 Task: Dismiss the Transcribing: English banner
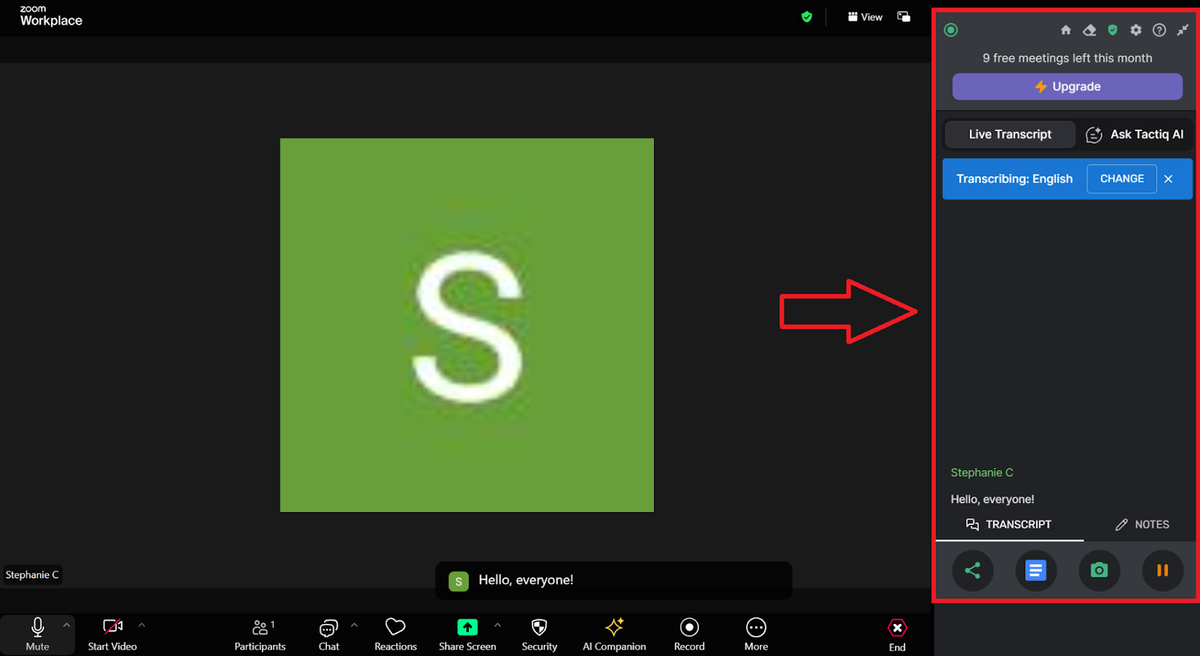coord(1168,179)
